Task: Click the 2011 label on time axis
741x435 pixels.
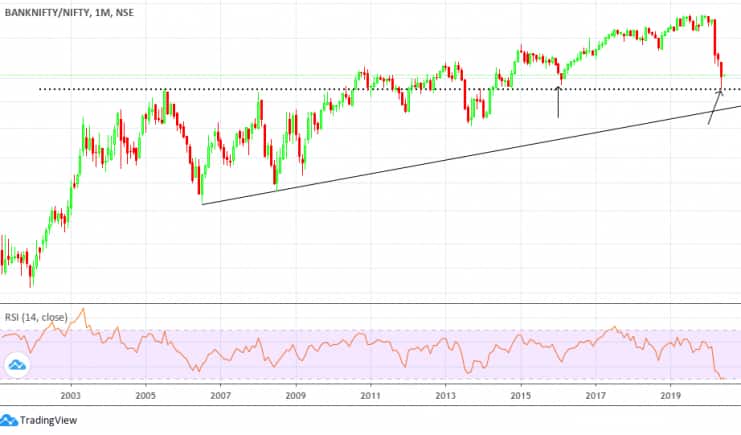Action: click(370, 396)
